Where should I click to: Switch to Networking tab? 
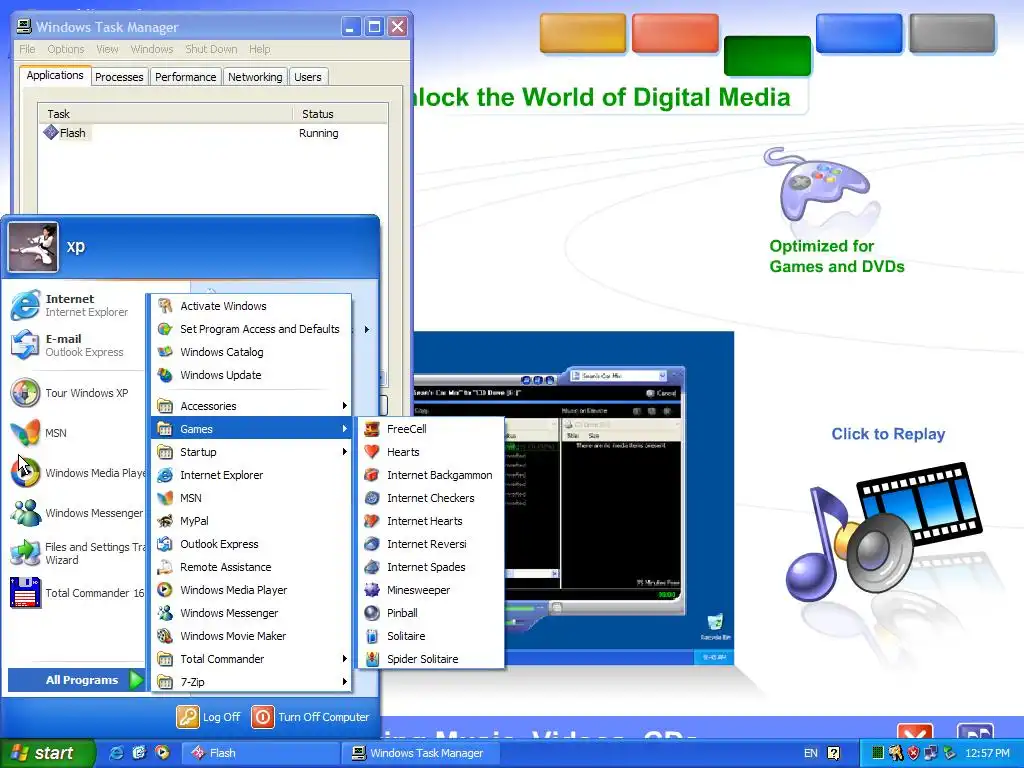[x=255, y=77]
